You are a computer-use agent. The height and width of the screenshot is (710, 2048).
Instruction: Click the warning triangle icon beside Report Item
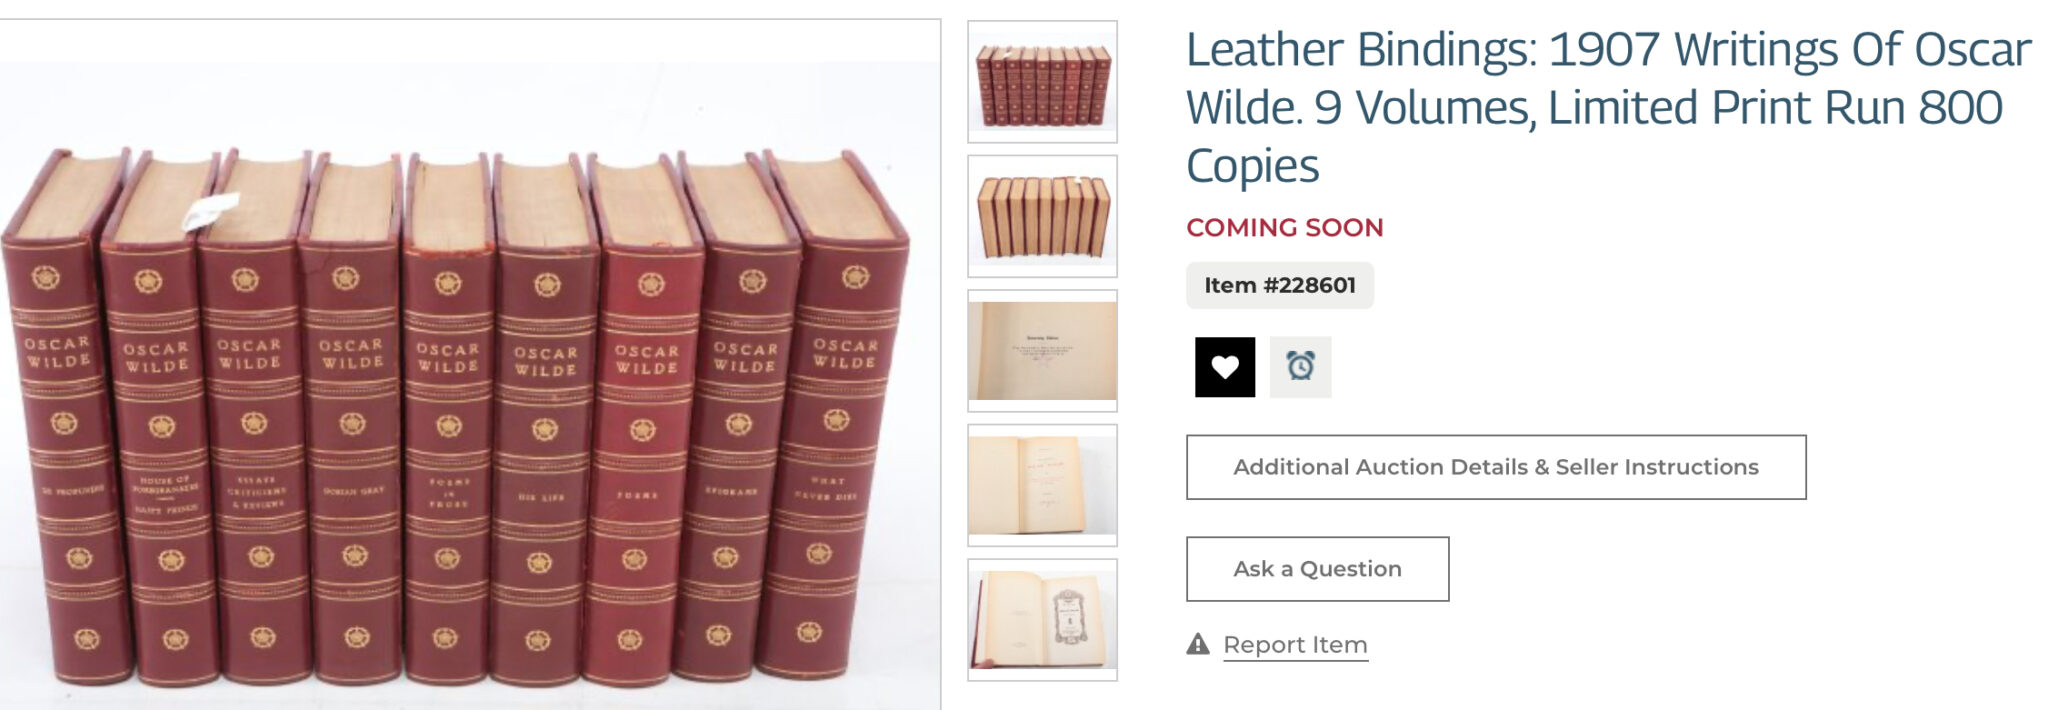pos(1198,644)
